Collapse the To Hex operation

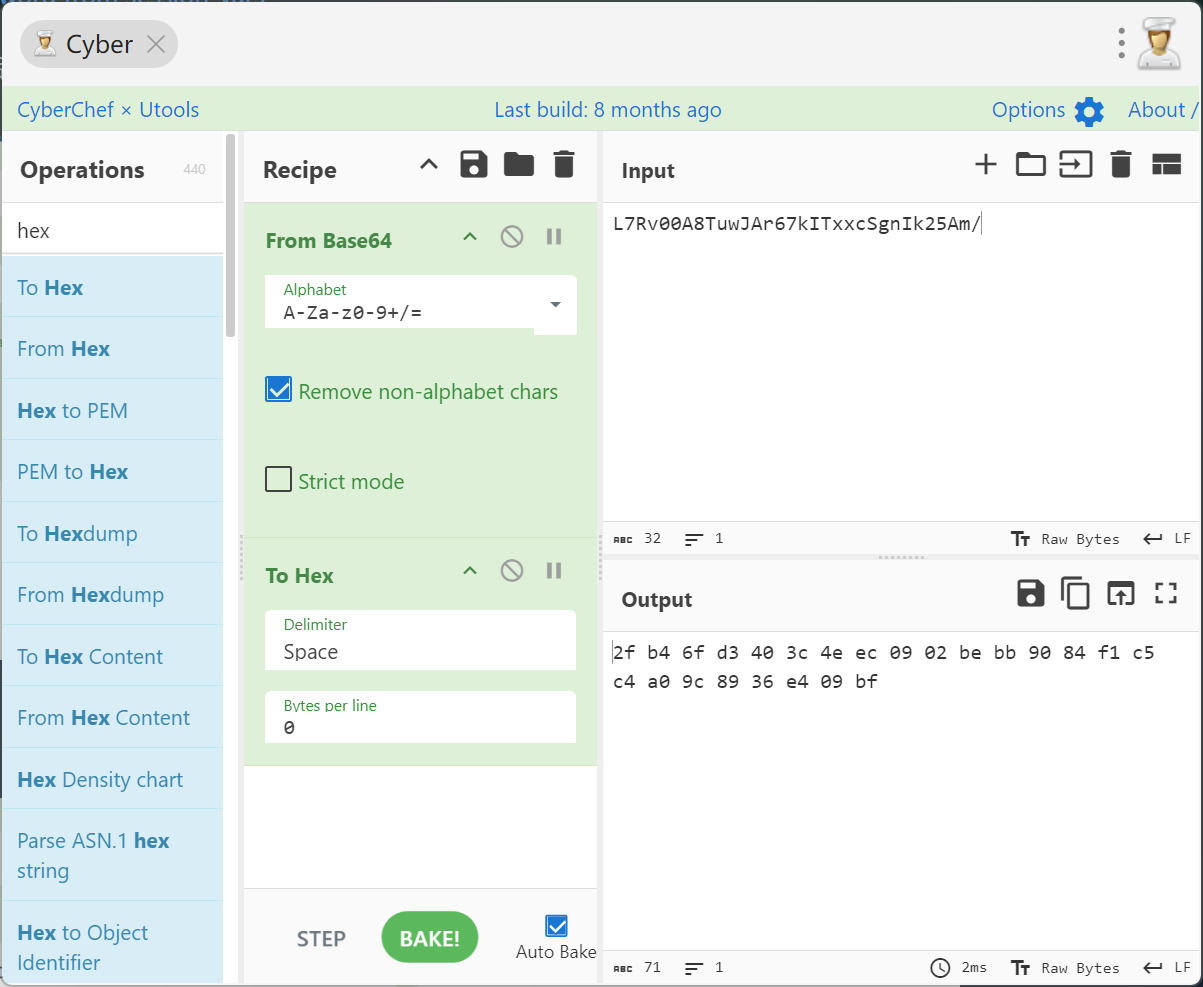tap(470, 571)
